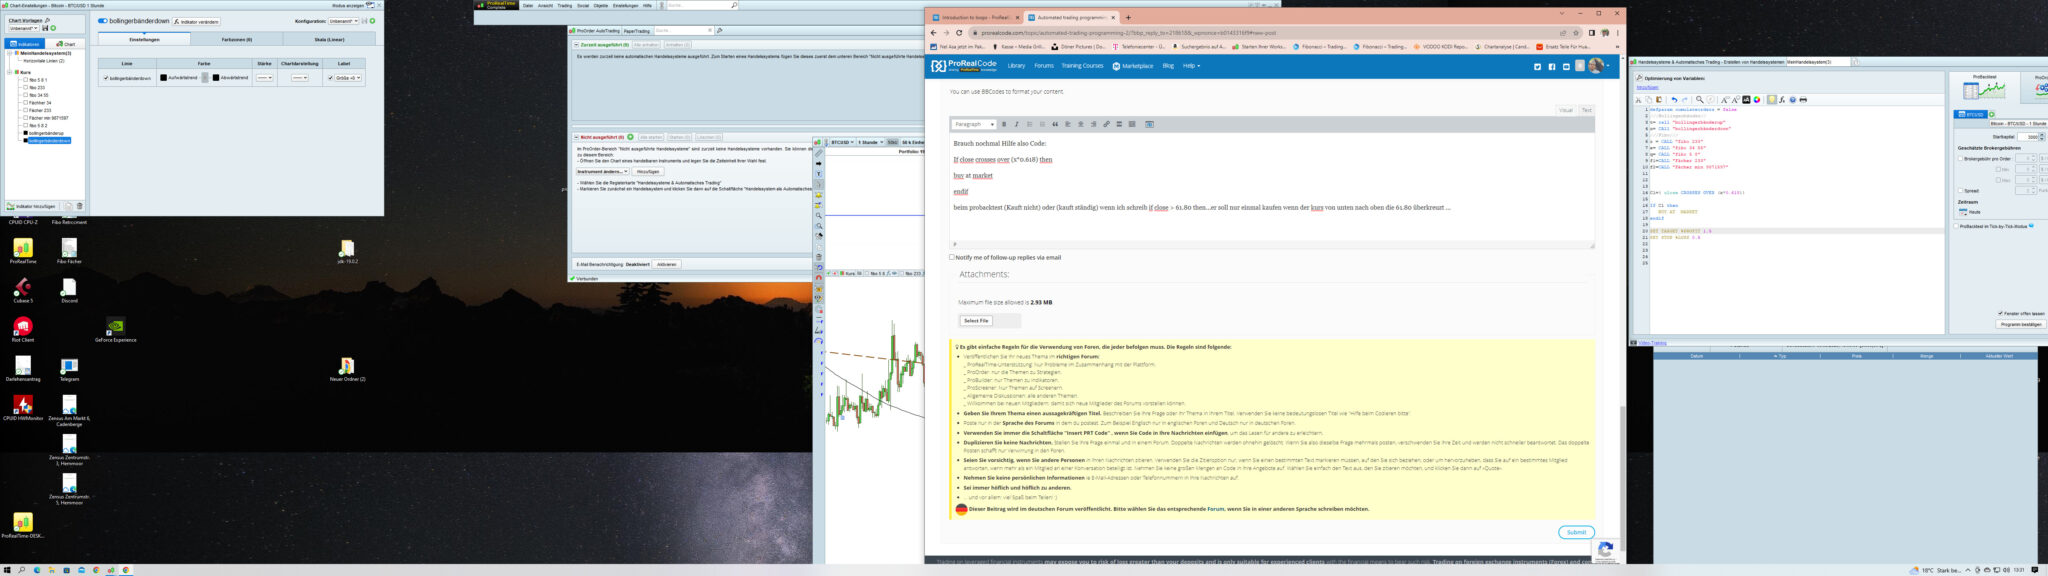Open search magnifier in code editor toolbar
This screenshot has height=576, width=2048.
pos(1700,100)
